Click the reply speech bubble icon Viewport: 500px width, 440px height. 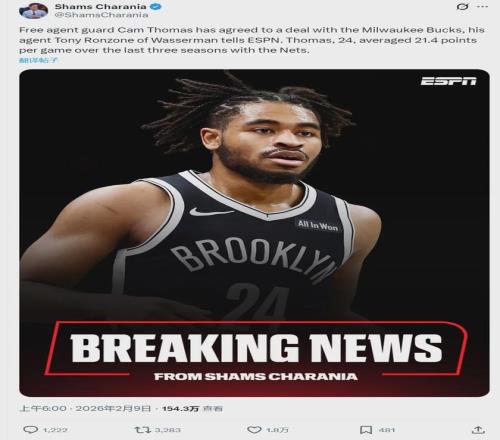[30, 430]
